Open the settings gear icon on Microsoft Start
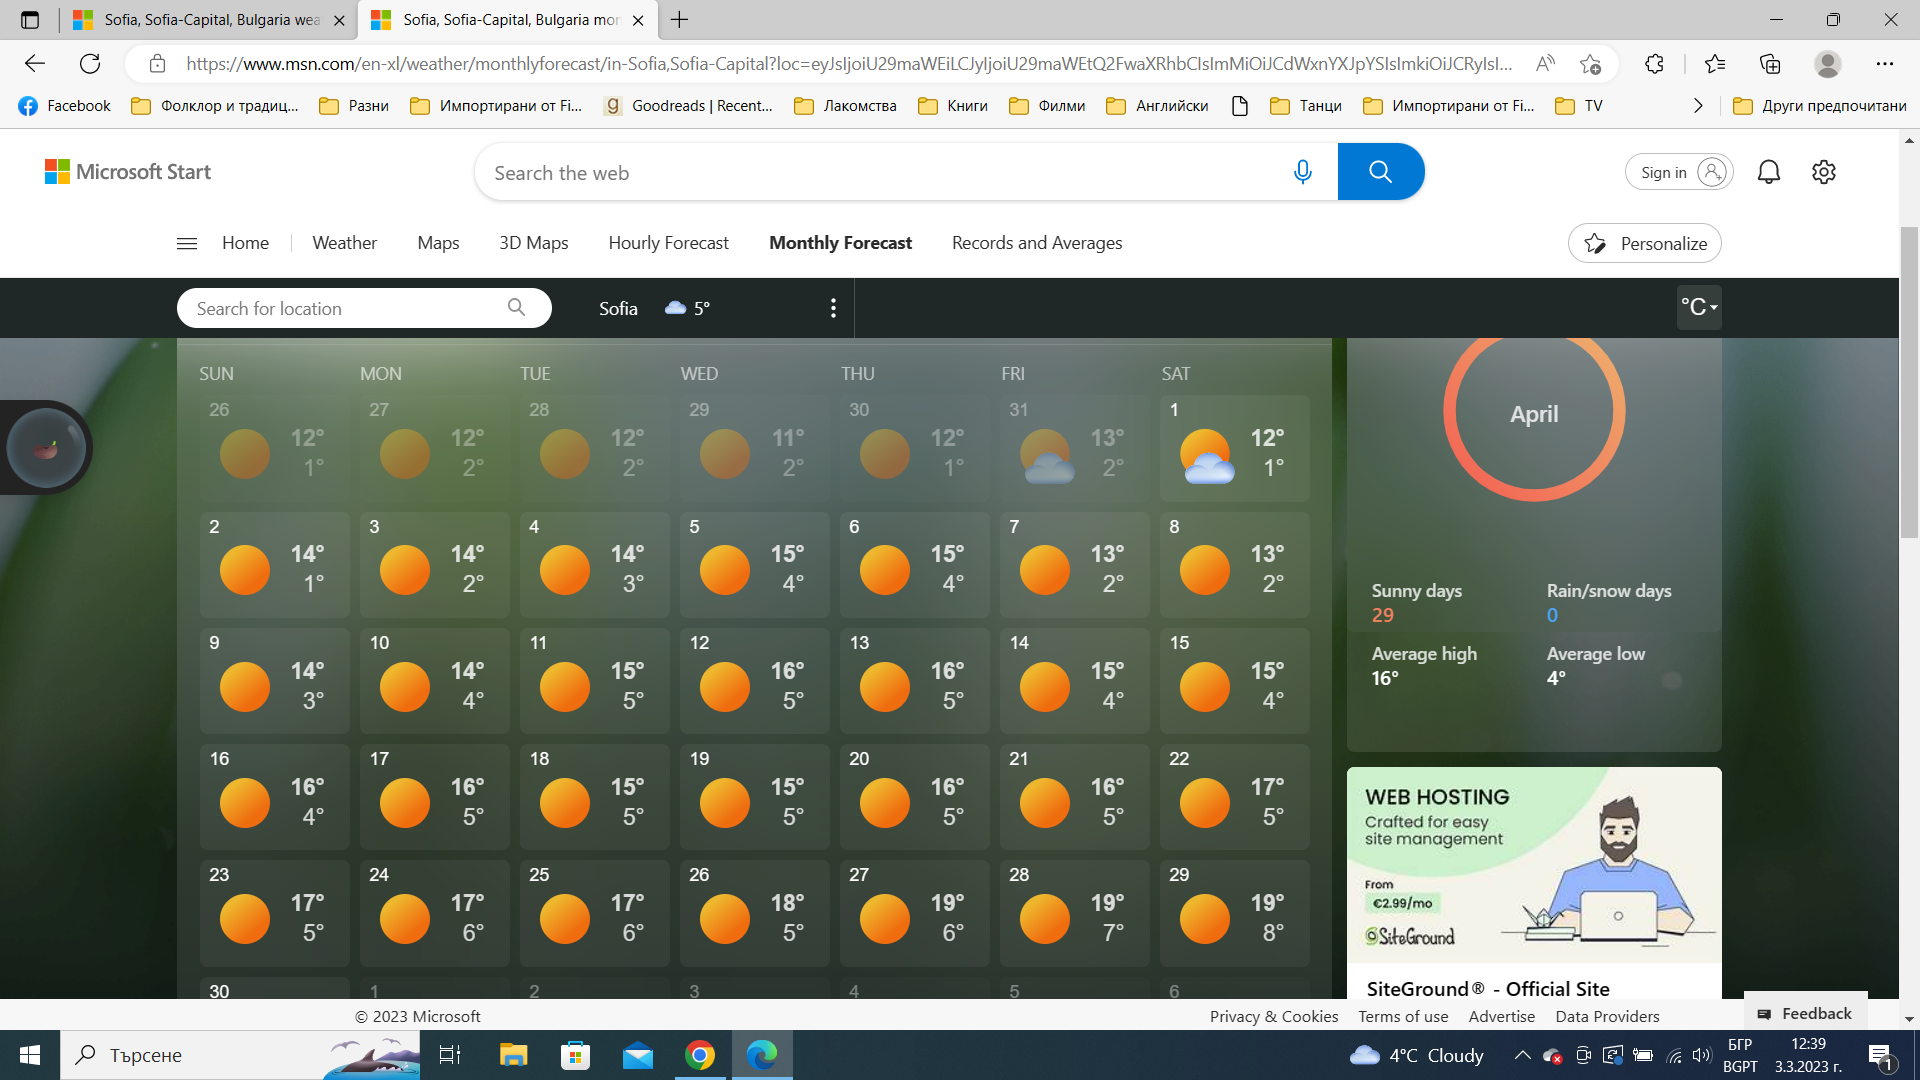The image size is (1920, 1080). (x=1823, y=172)
